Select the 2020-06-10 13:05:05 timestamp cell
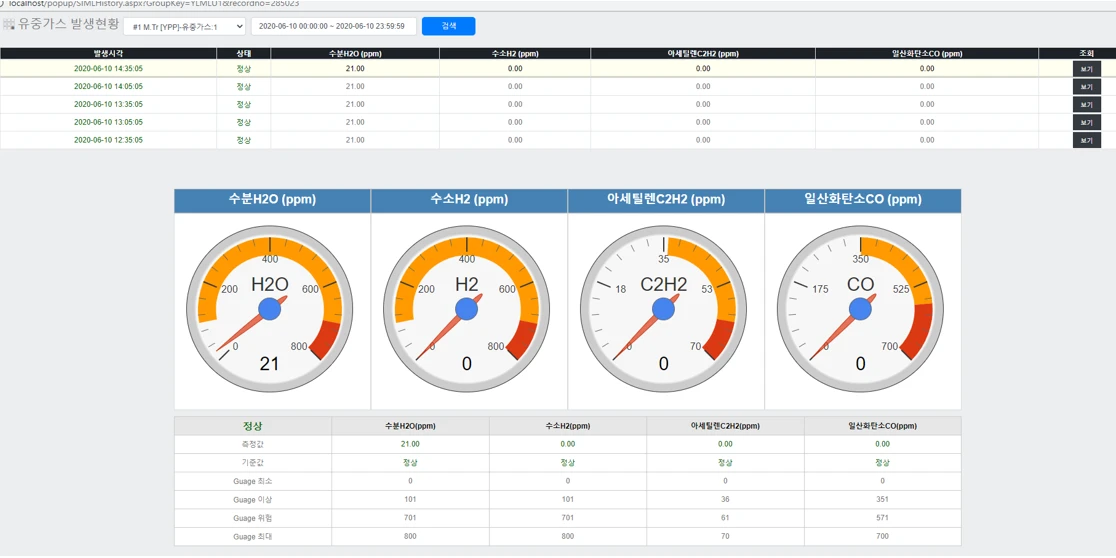Image resolution: width=1116 pixels, height=558 pixels. 108,122
